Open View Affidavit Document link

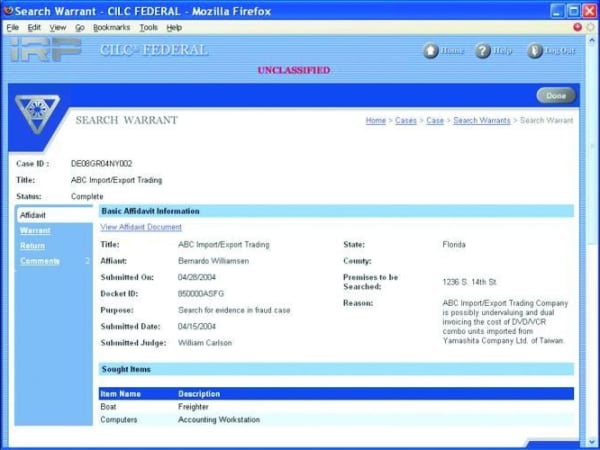(x=141, y=227)
